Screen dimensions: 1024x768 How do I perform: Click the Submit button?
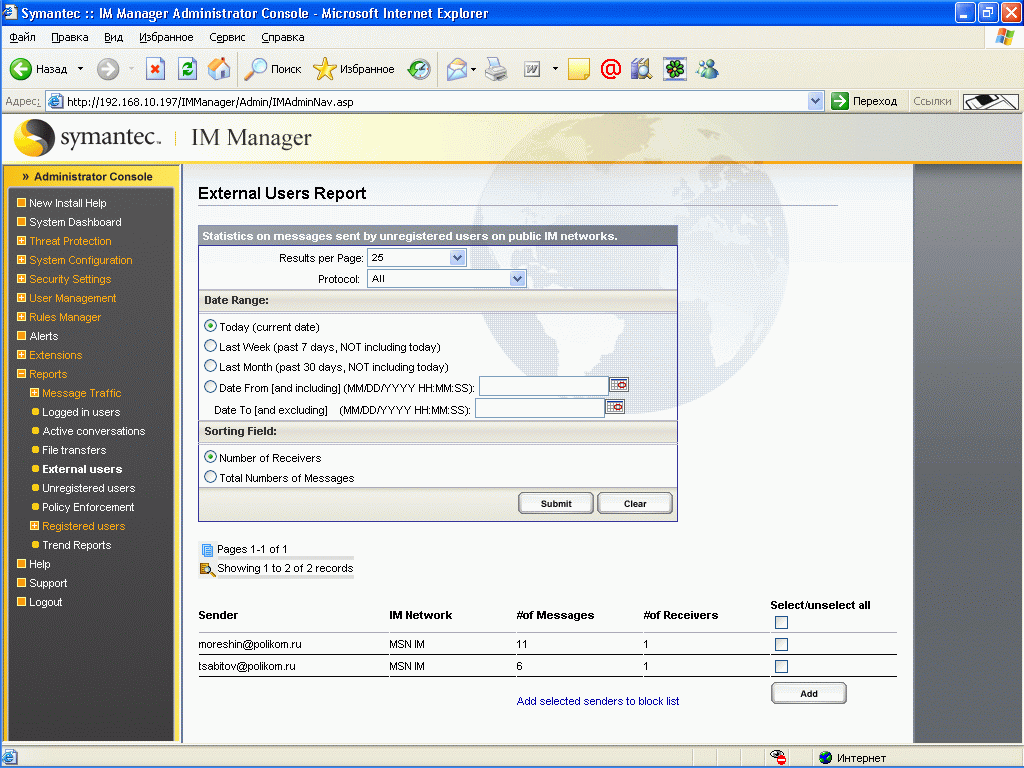click(x=556, y=504)
